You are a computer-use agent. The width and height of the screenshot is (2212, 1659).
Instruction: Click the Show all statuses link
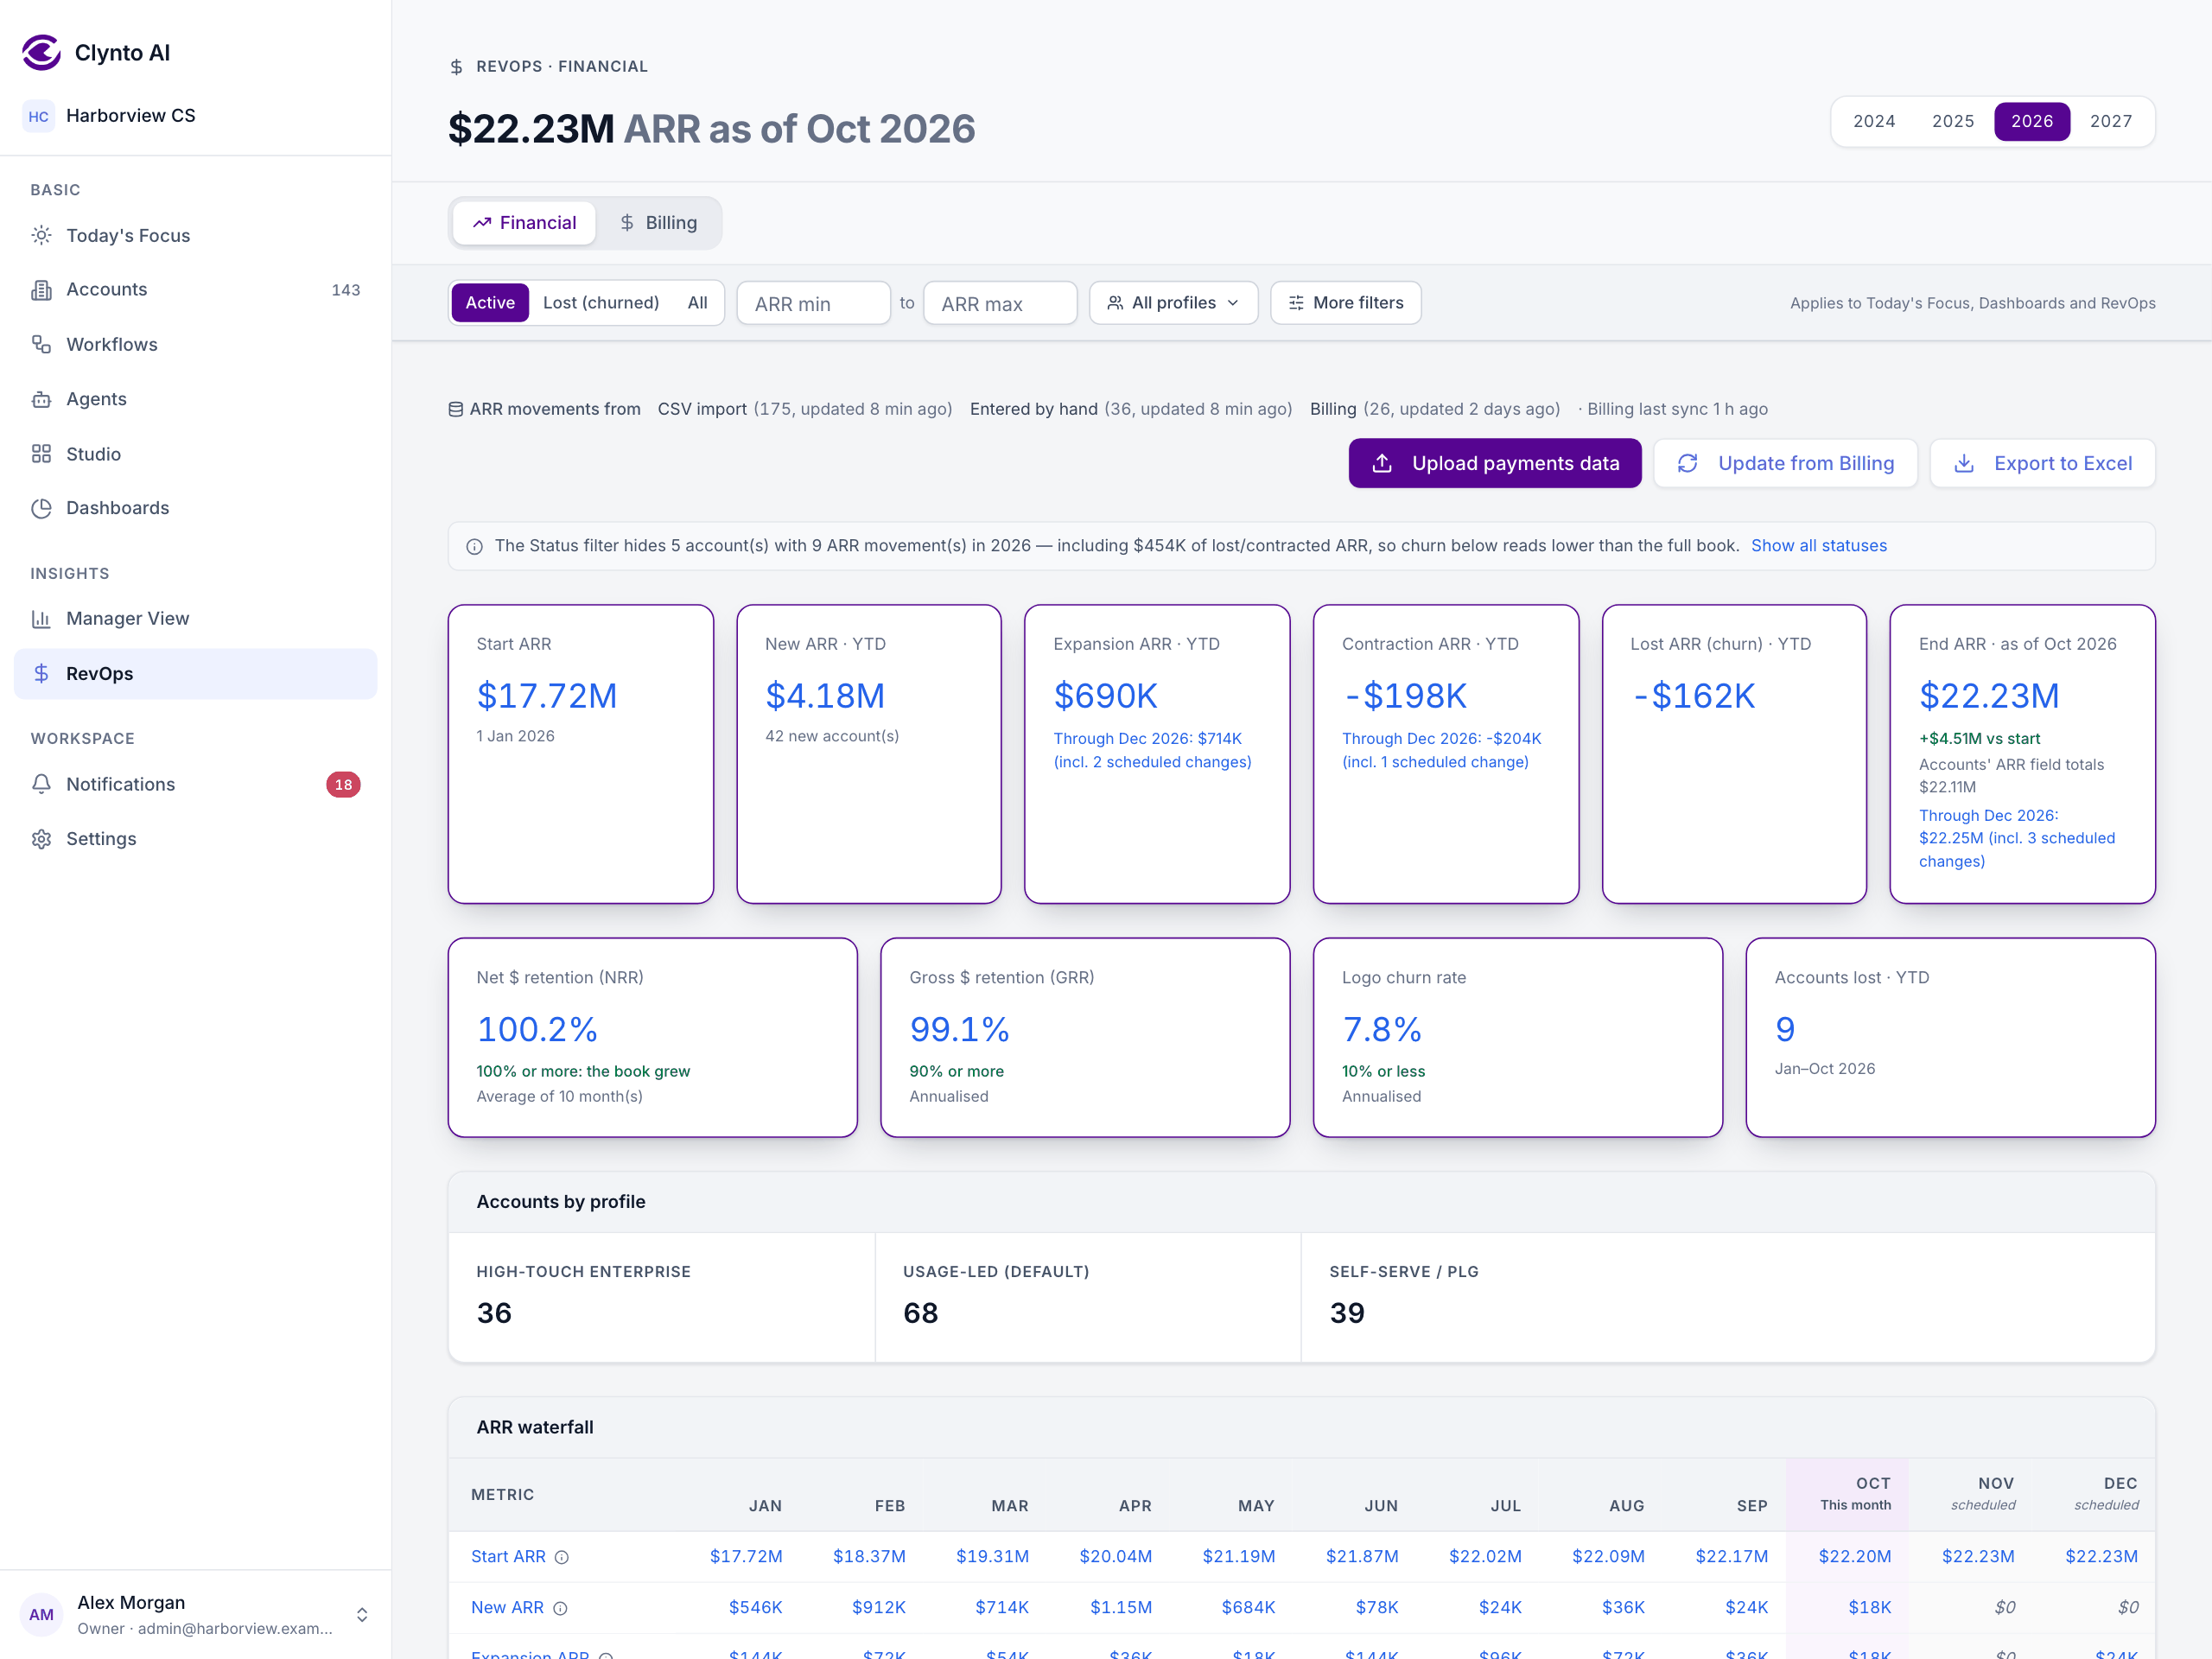1819,546
